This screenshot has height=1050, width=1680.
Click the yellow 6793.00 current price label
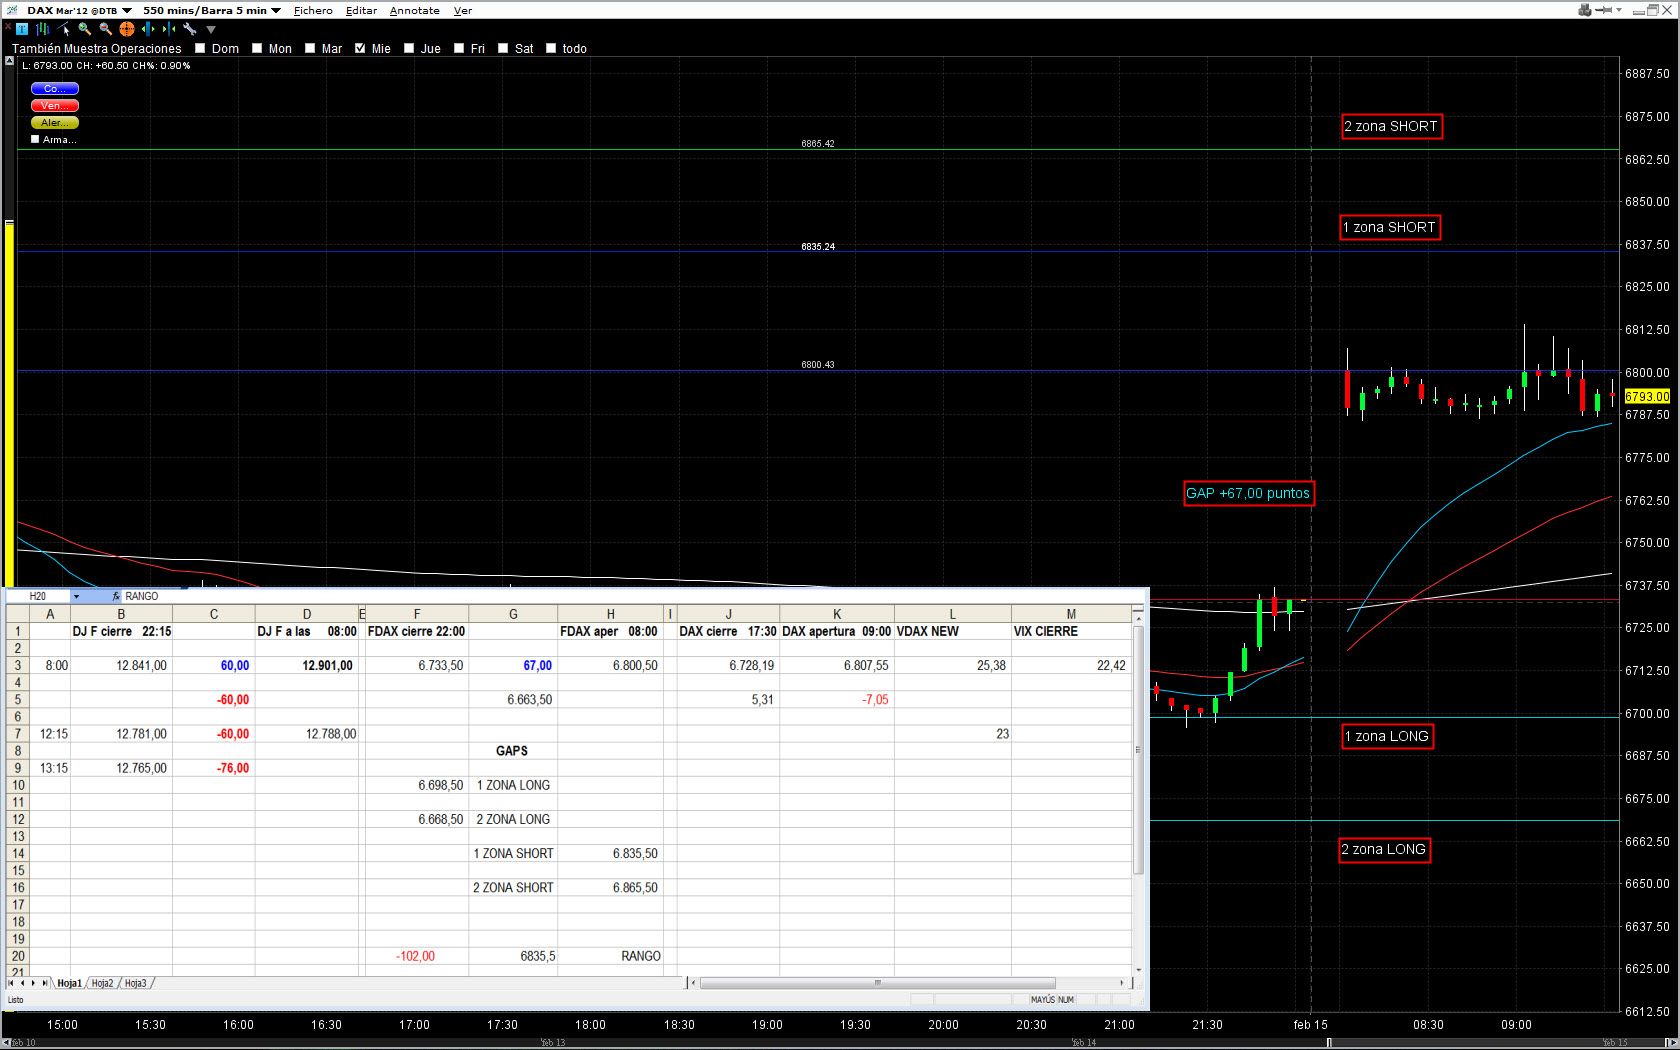(x=1647, y=397)
